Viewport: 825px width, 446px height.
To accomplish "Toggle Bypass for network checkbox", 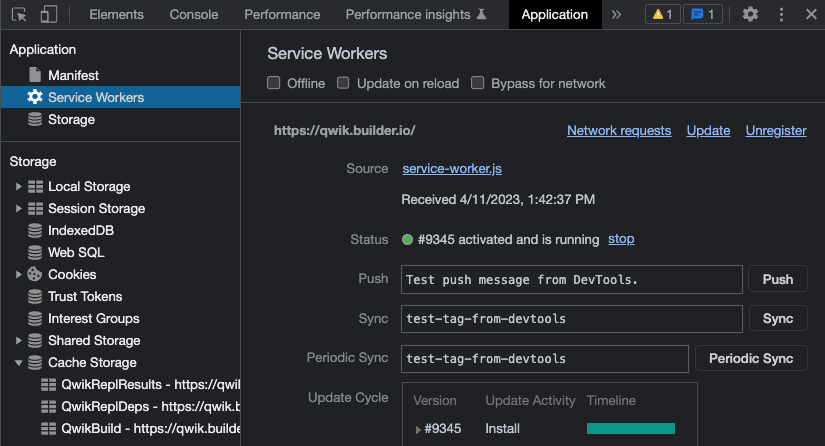I will pyautogui.click(x=478, y=84).
